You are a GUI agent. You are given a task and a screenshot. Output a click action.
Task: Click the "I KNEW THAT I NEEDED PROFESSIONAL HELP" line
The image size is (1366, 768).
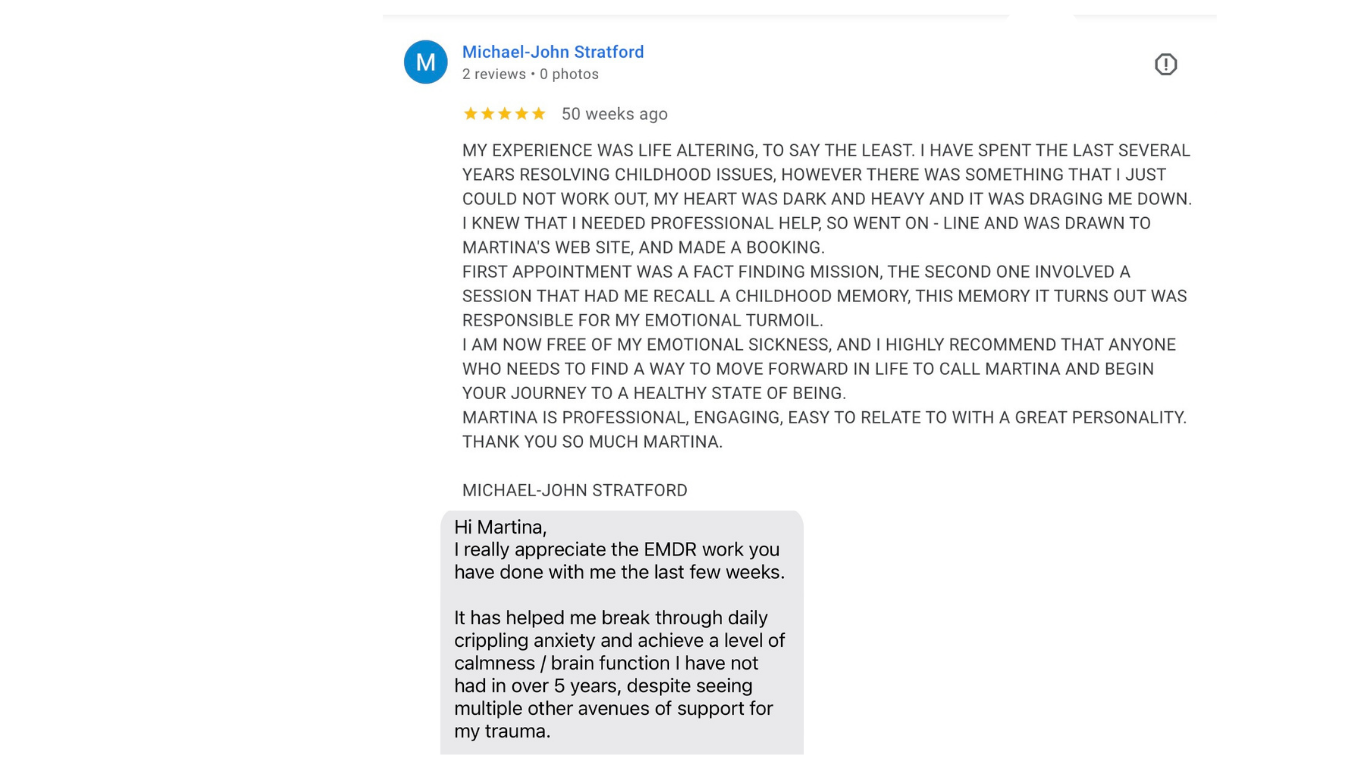point(806,223)
